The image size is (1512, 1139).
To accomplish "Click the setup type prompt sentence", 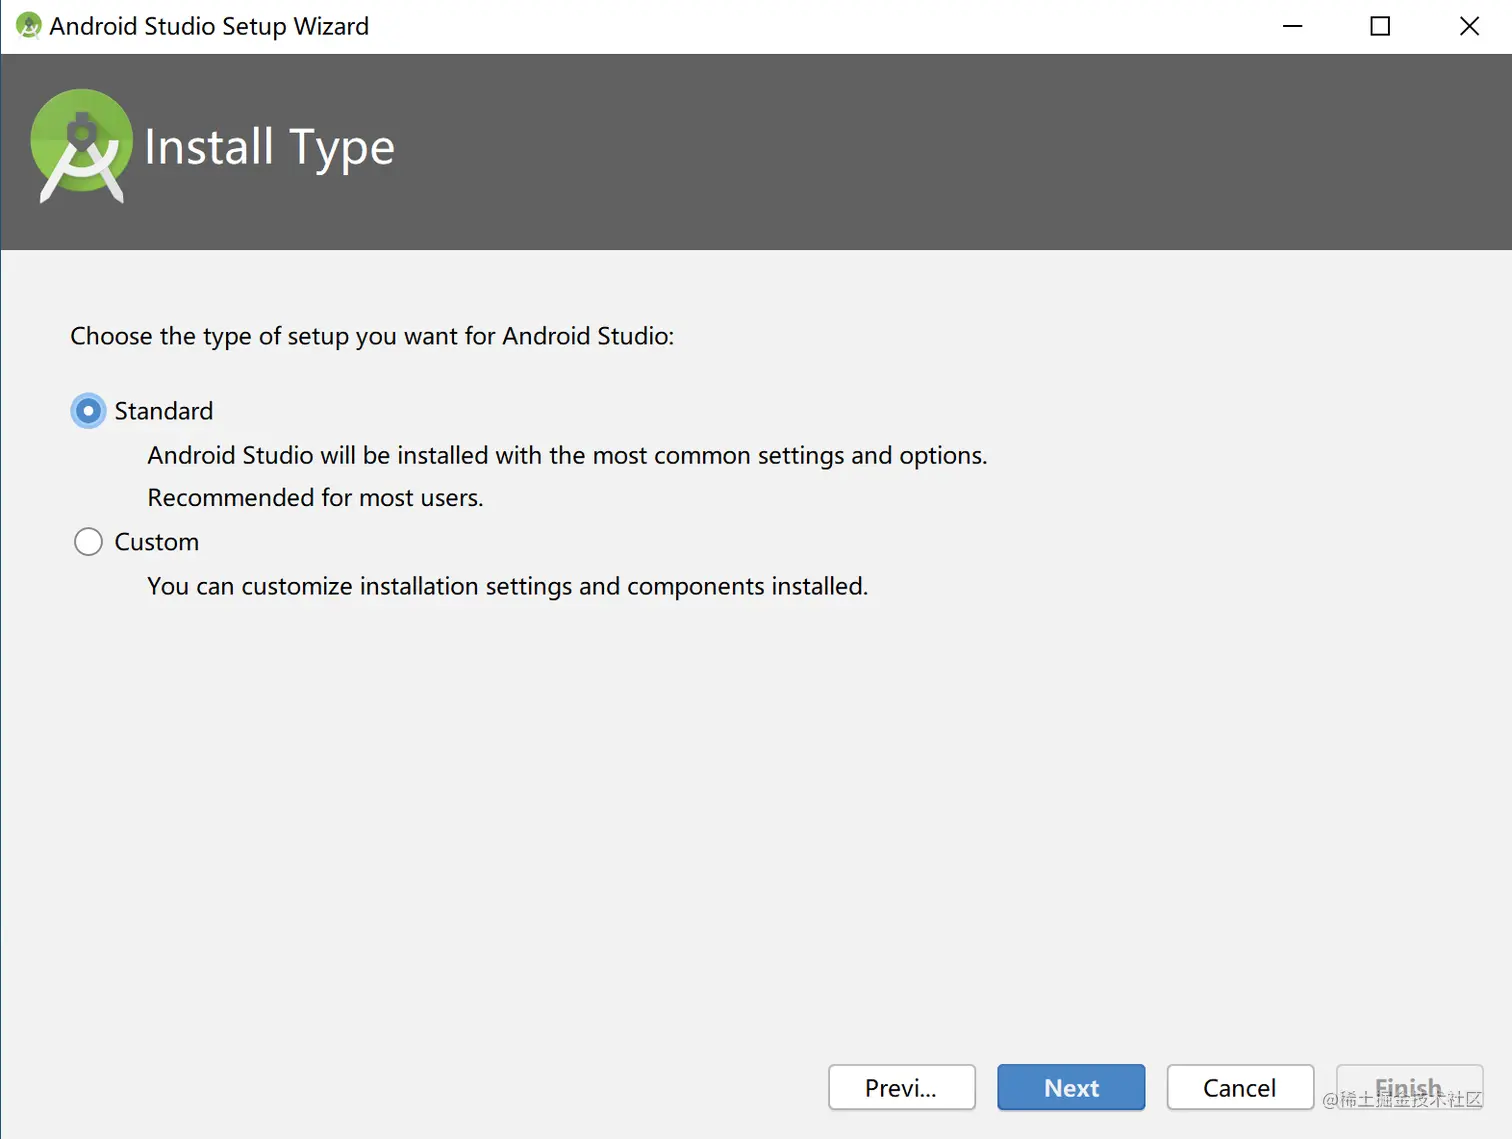I will tap(372, 336).
